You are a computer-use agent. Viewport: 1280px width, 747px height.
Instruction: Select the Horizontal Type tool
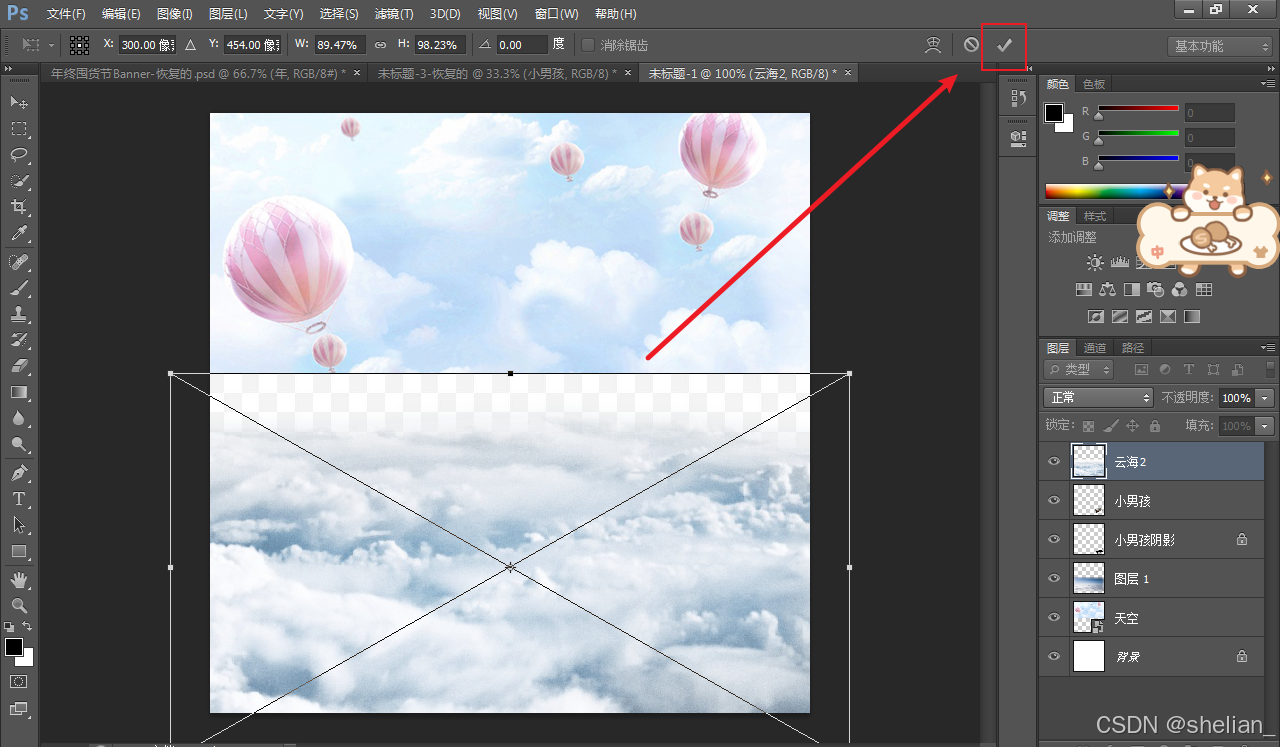tap(19, 499)
